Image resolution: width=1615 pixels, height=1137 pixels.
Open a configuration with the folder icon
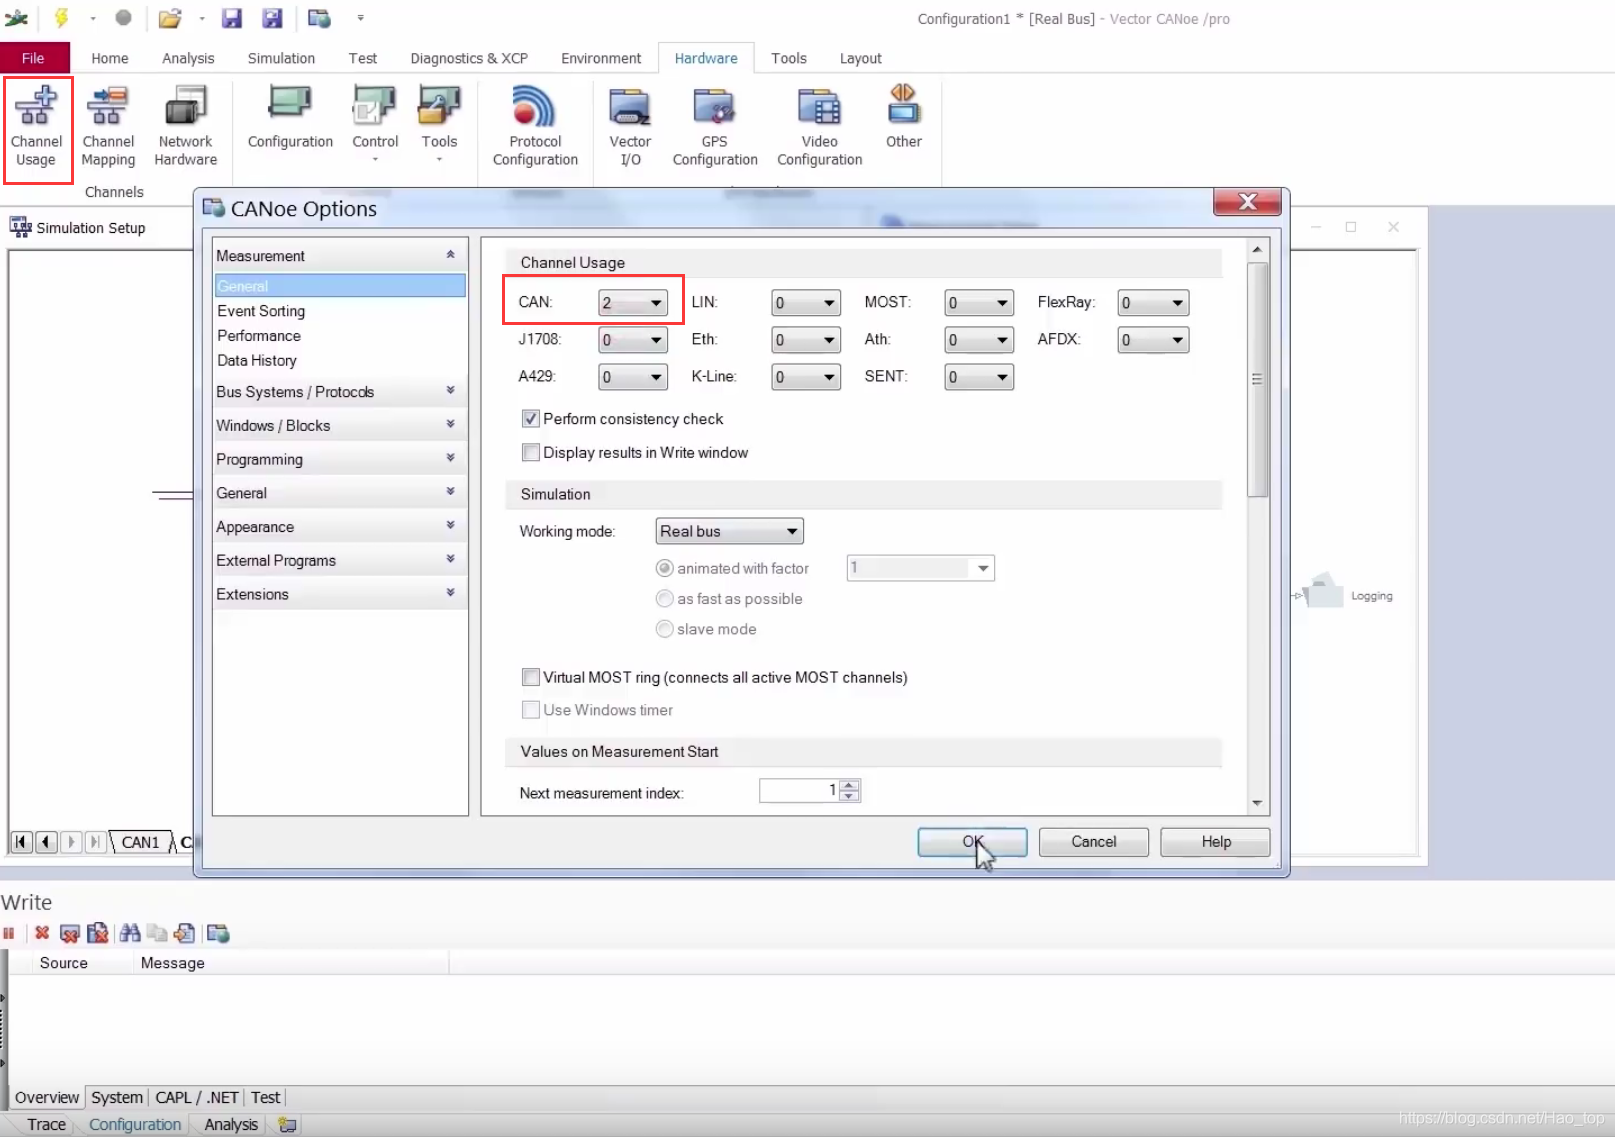170,18
